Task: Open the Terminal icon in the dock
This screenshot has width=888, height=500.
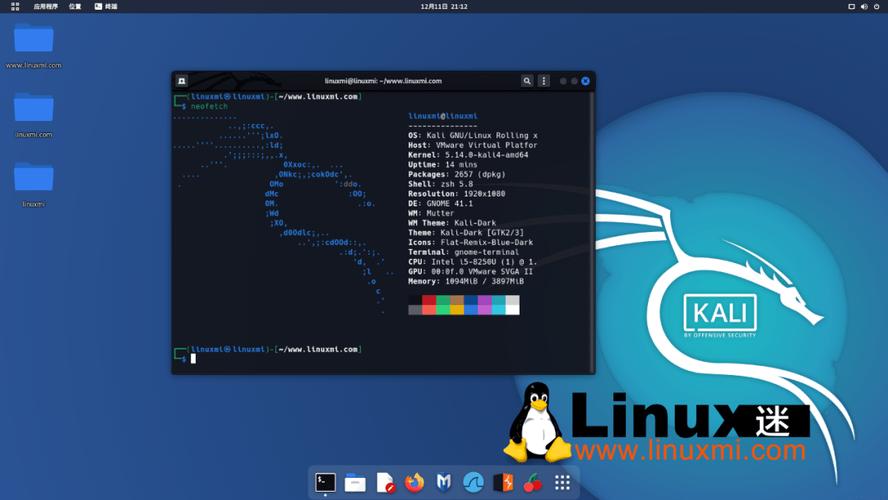Action: (x=325, y=482)
